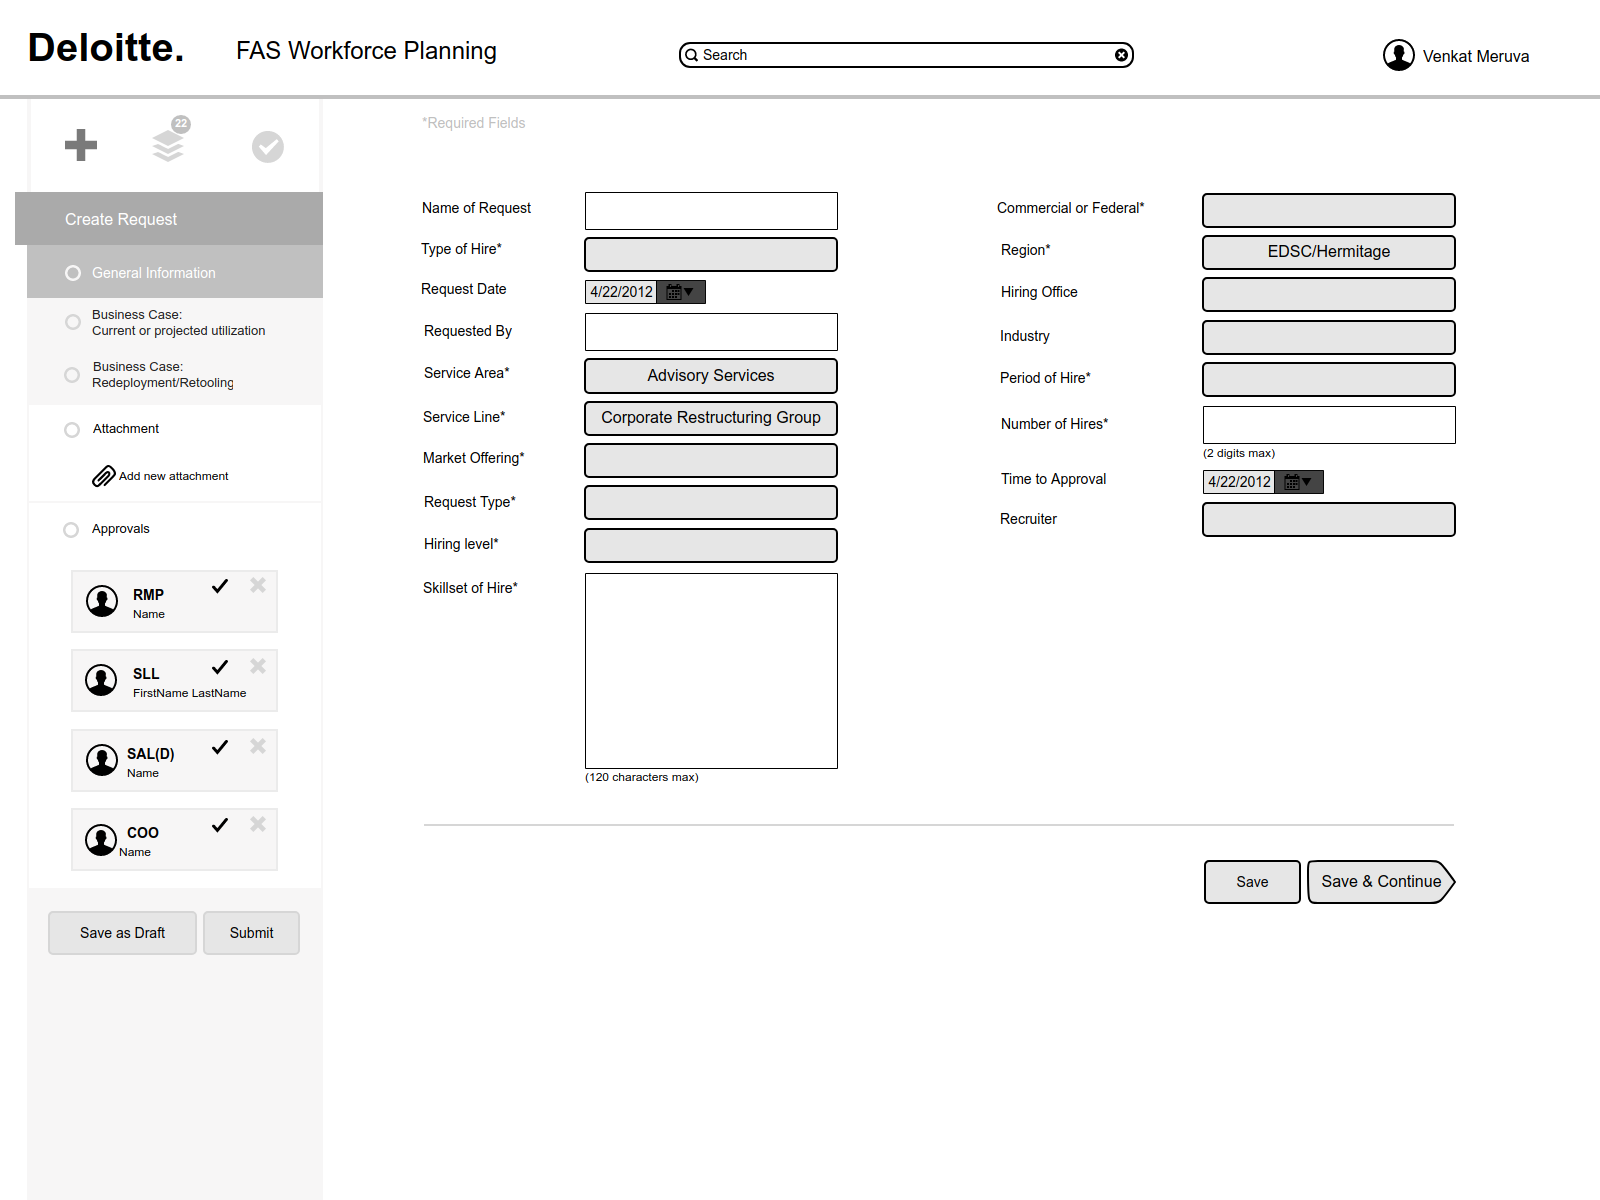Image resolution: width=1600 pixels, height=1200 pixels.
Task: Click the plus icon to add a request
Action: tap(81, 145)
